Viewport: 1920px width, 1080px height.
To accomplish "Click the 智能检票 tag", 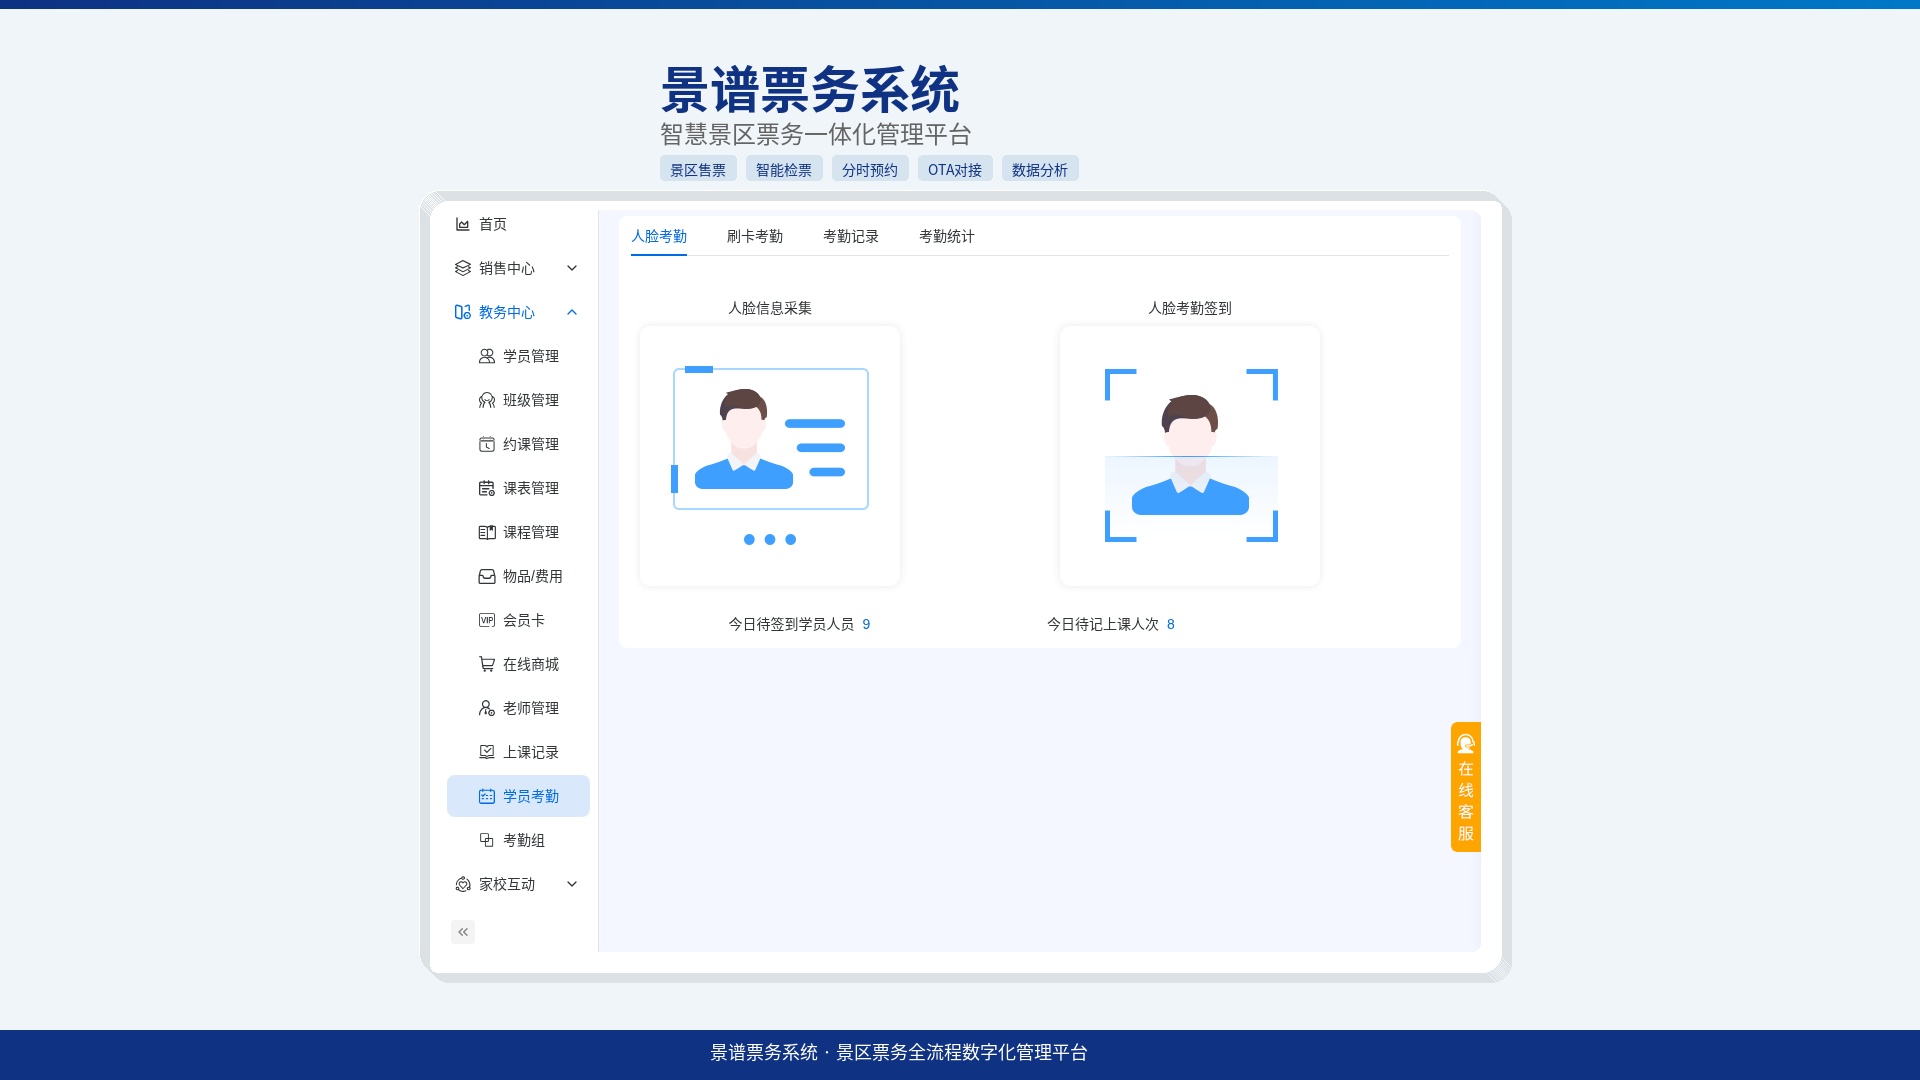I will point(784,169).
